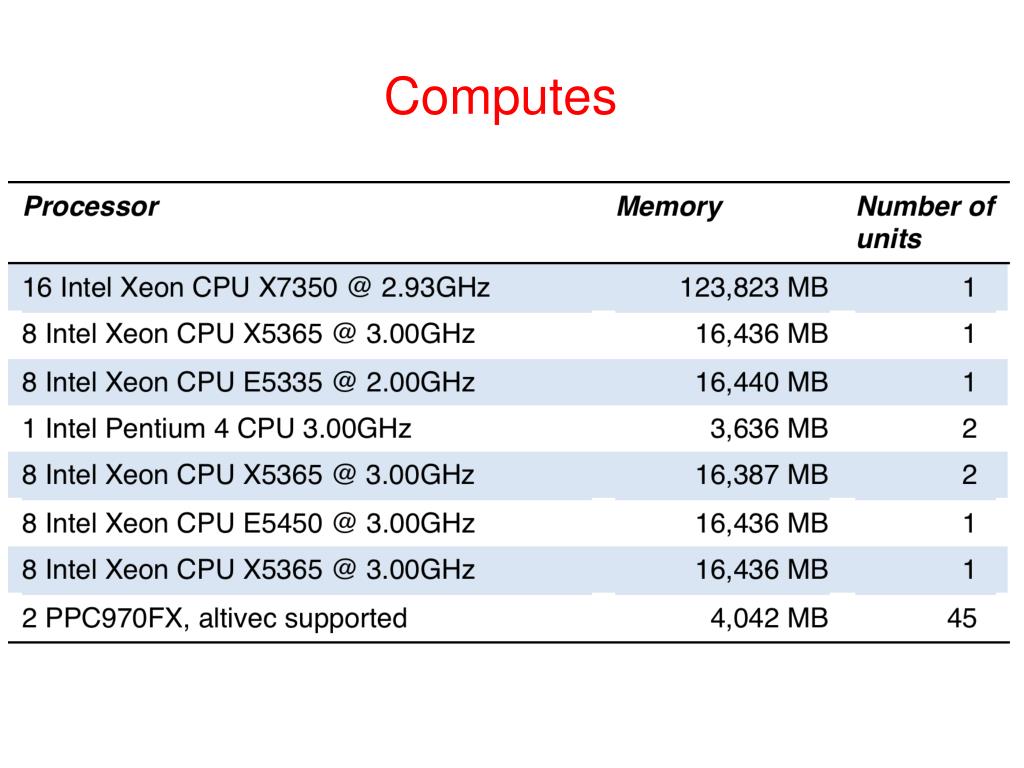The height and width of the screenshot is (768, 1024).
Task: Click units value 2 in Pentium row
Action: coord(969,428)
